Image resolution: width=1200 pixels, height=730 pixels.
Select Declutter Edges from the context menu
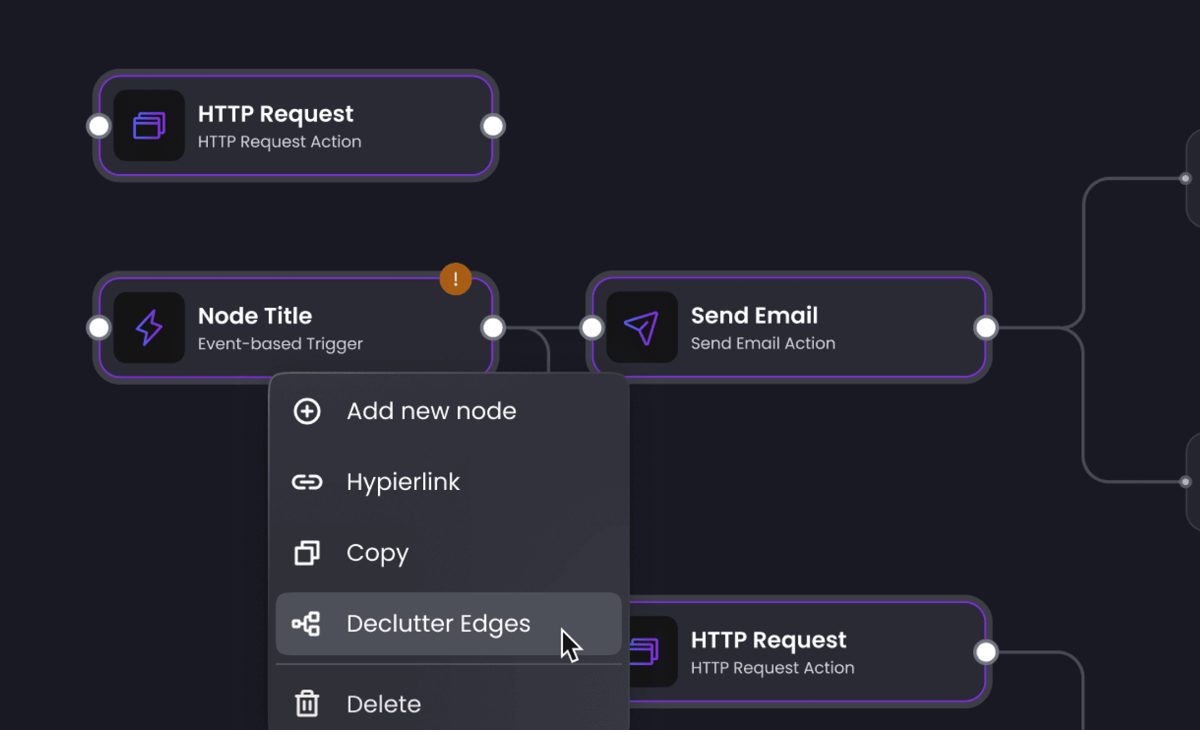coord(448,624)
